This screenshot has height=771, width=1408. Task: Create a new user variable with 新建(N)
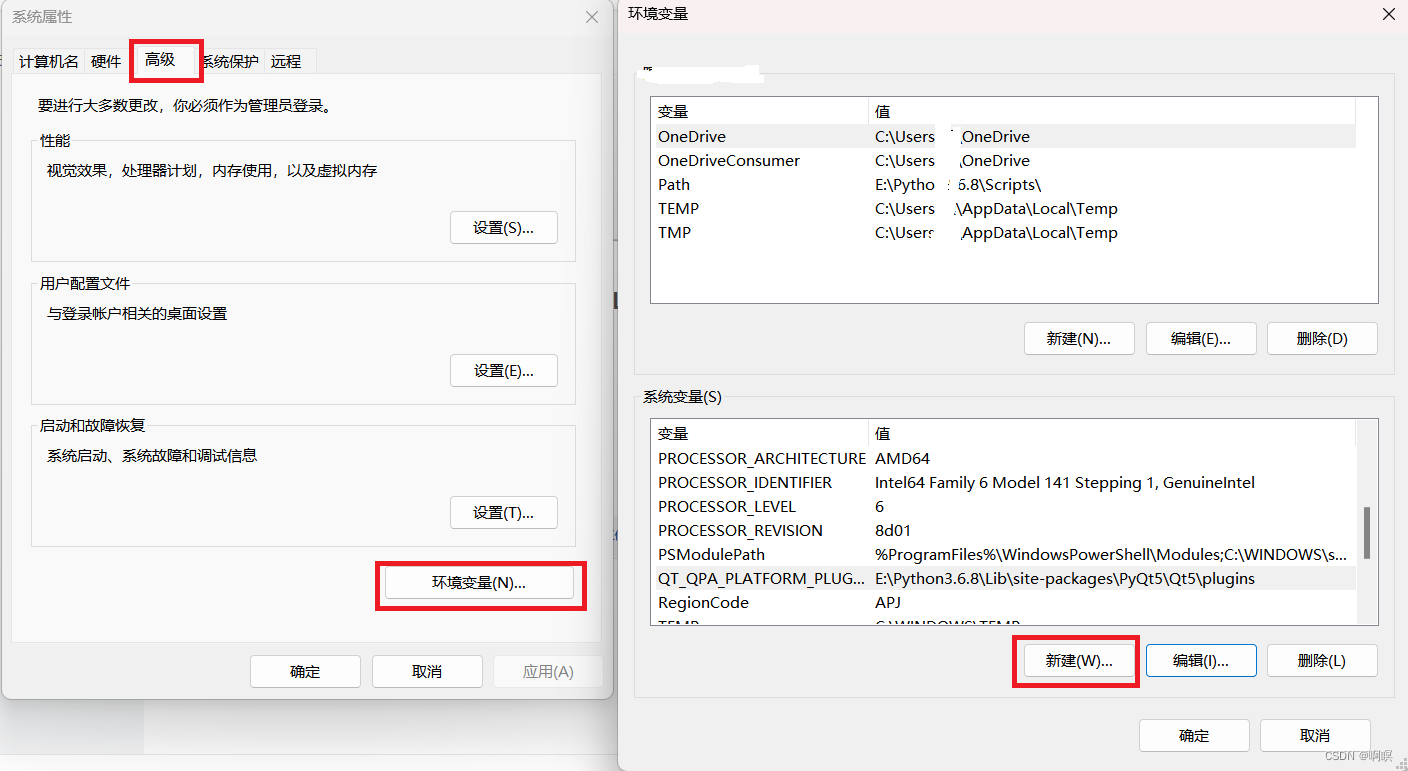click(x=1079, y=338)
